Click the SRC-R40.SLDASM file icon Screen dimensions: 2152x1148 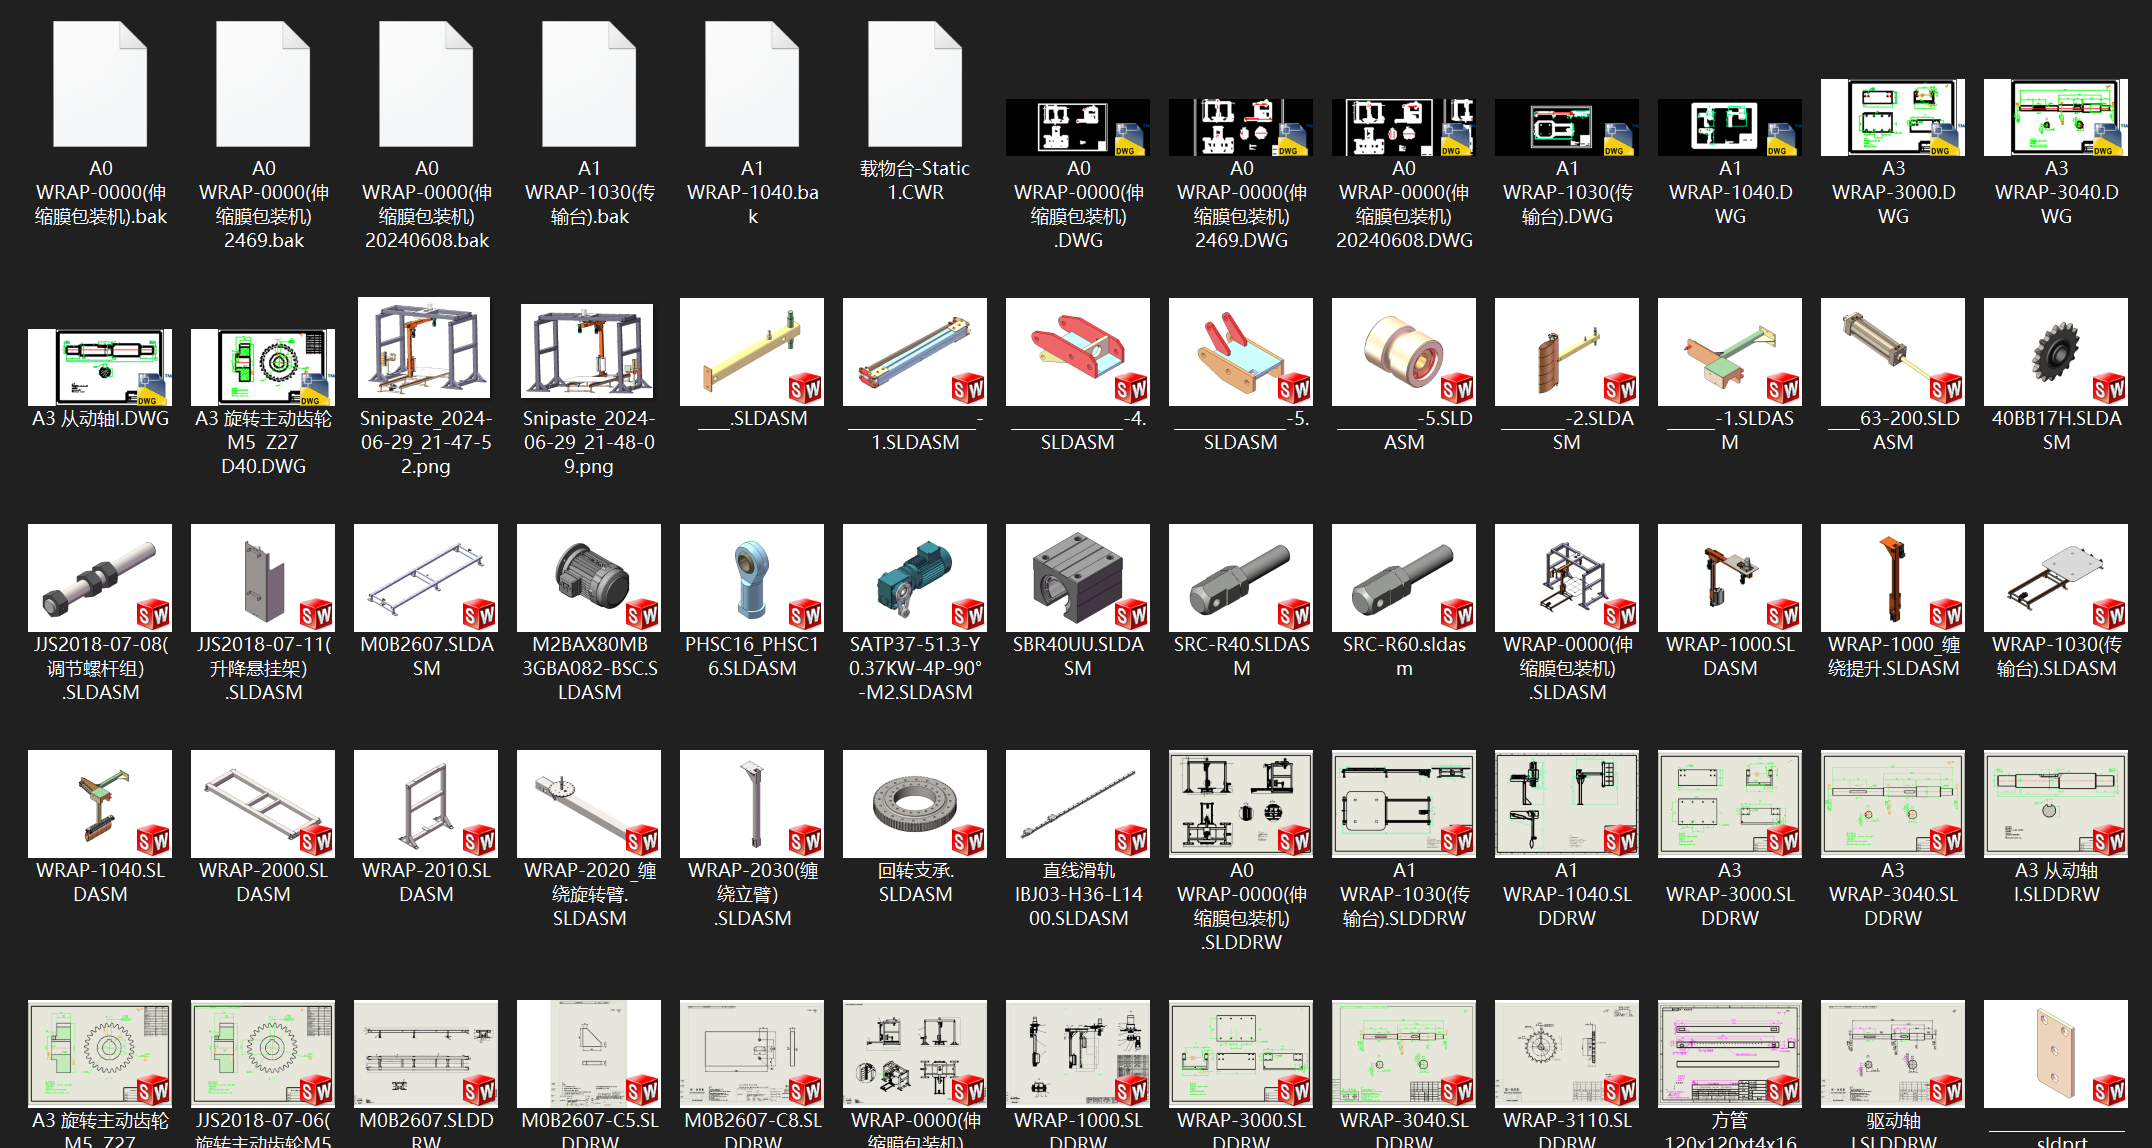[1240, 577]
